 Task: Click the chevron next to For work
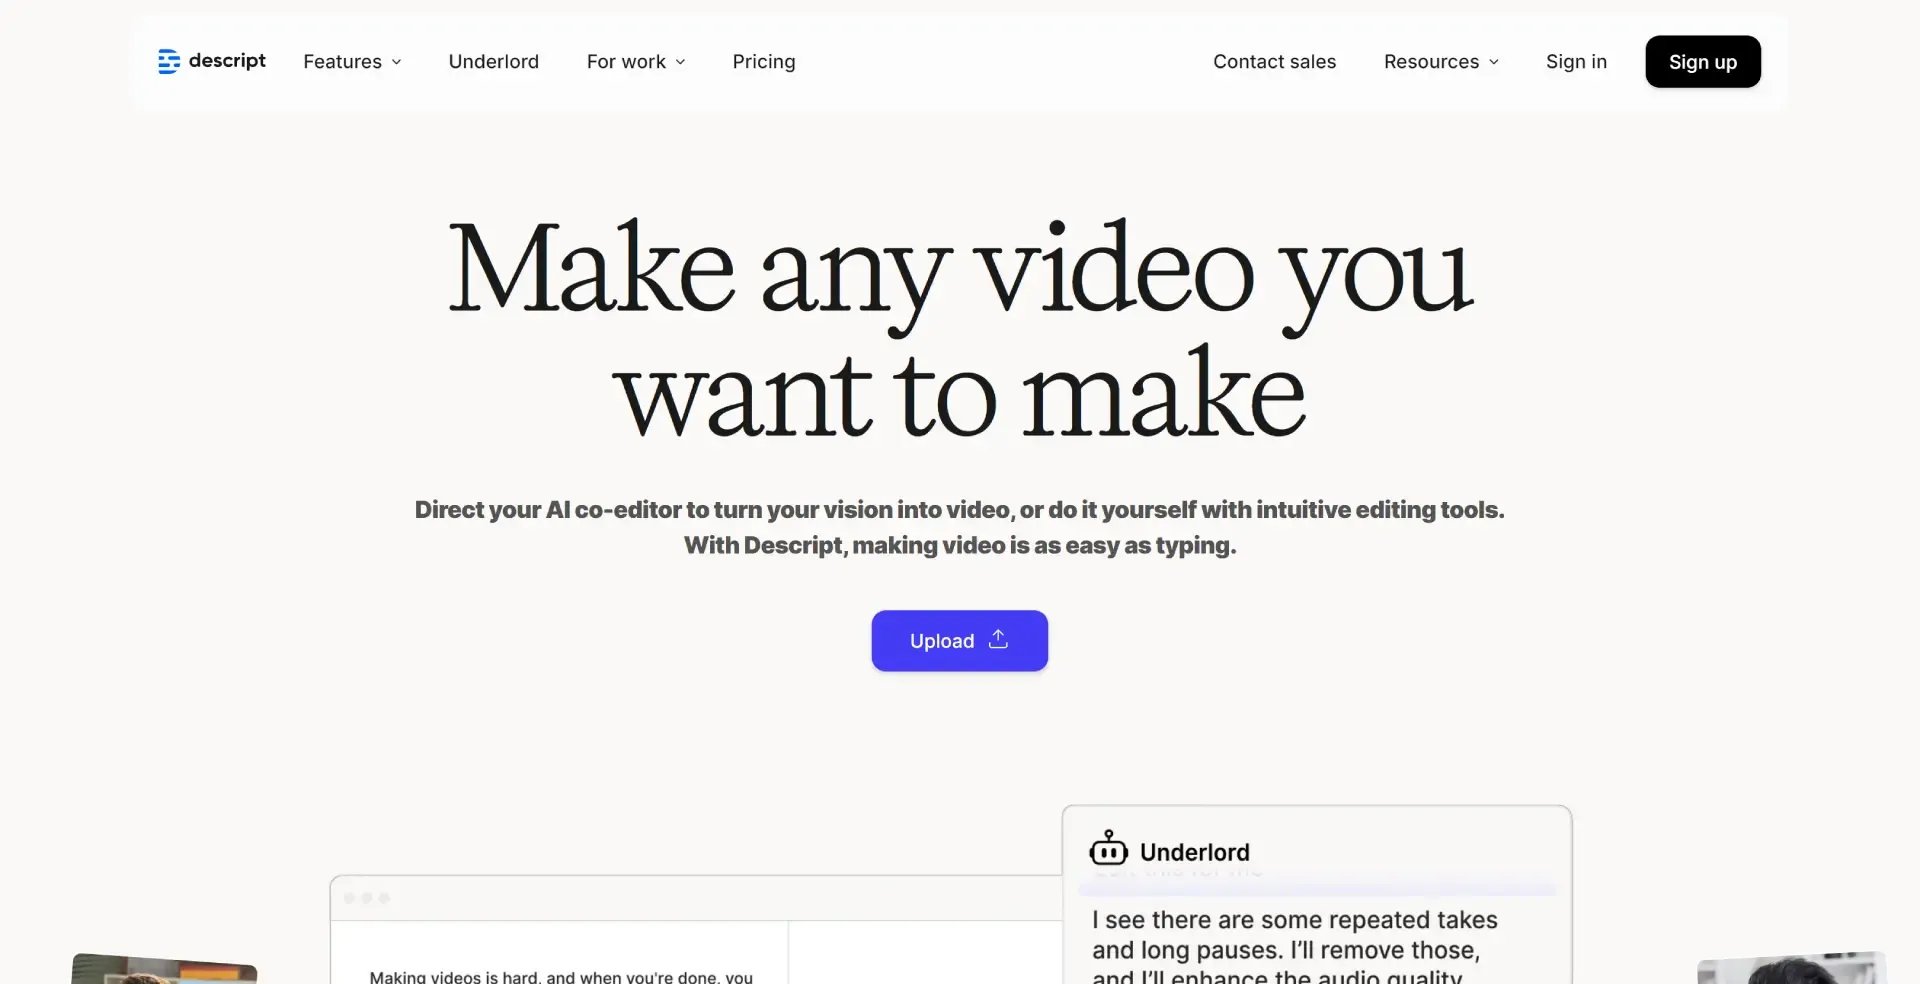click(x=680, y=62)
